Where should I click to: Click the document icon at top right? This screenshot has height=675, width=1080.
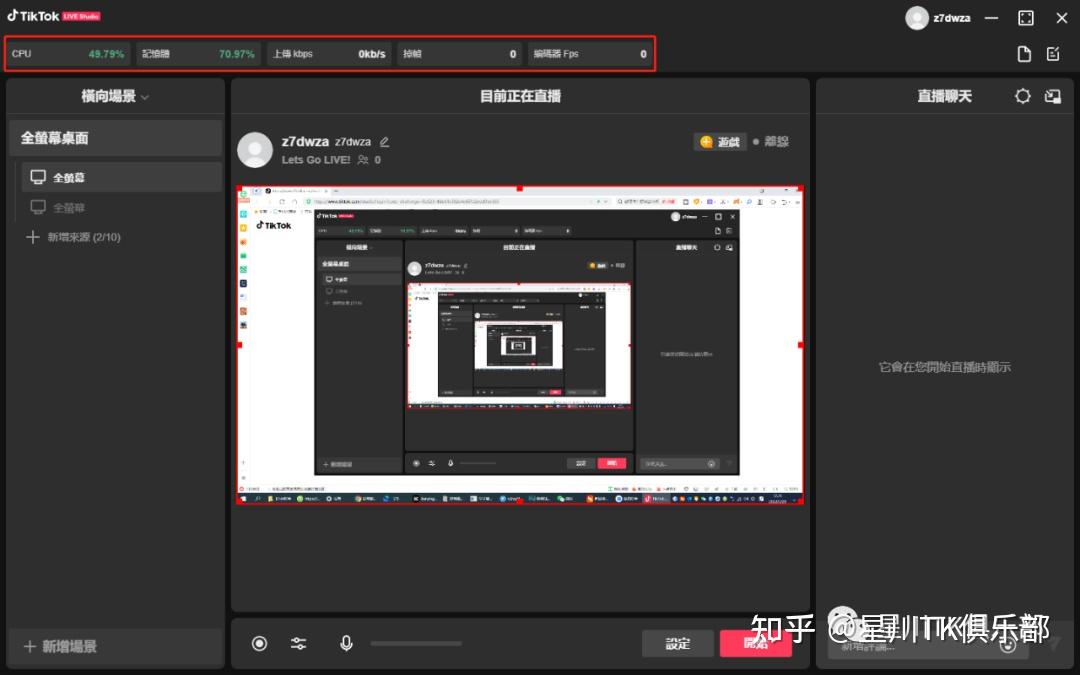(x=1024, y=54)
